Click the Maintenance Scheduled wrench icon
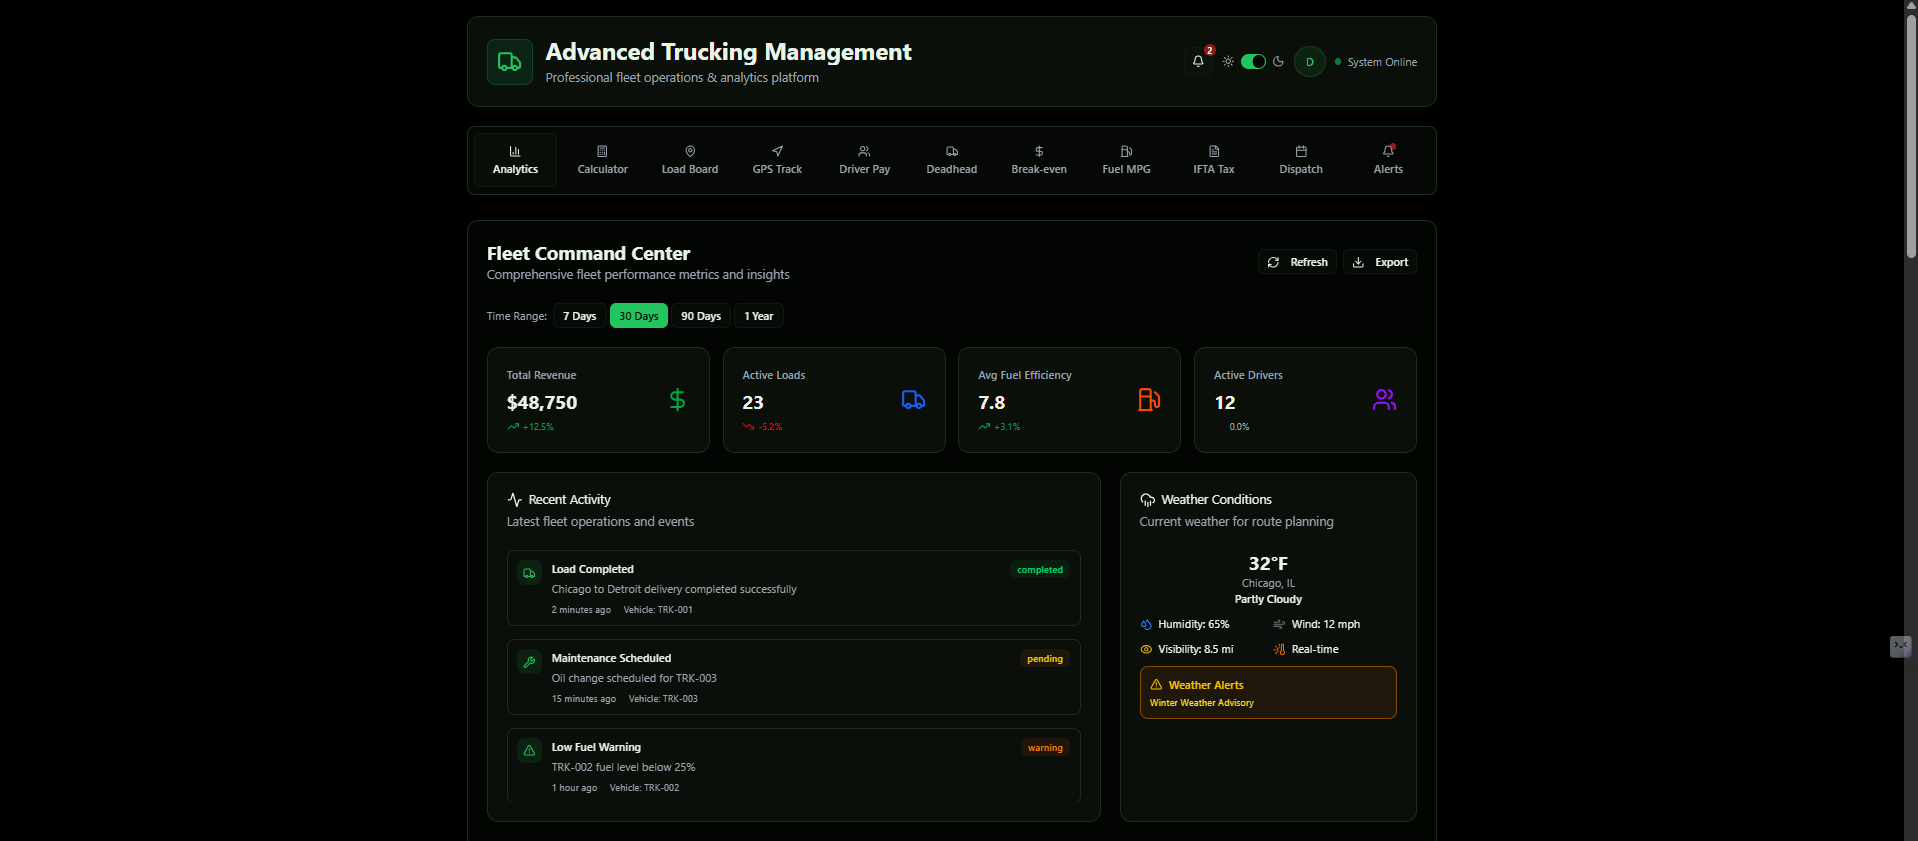Image resolution: width=1918 pixels, height=841 pixels. pyautogui.click(x=529, y=662)
